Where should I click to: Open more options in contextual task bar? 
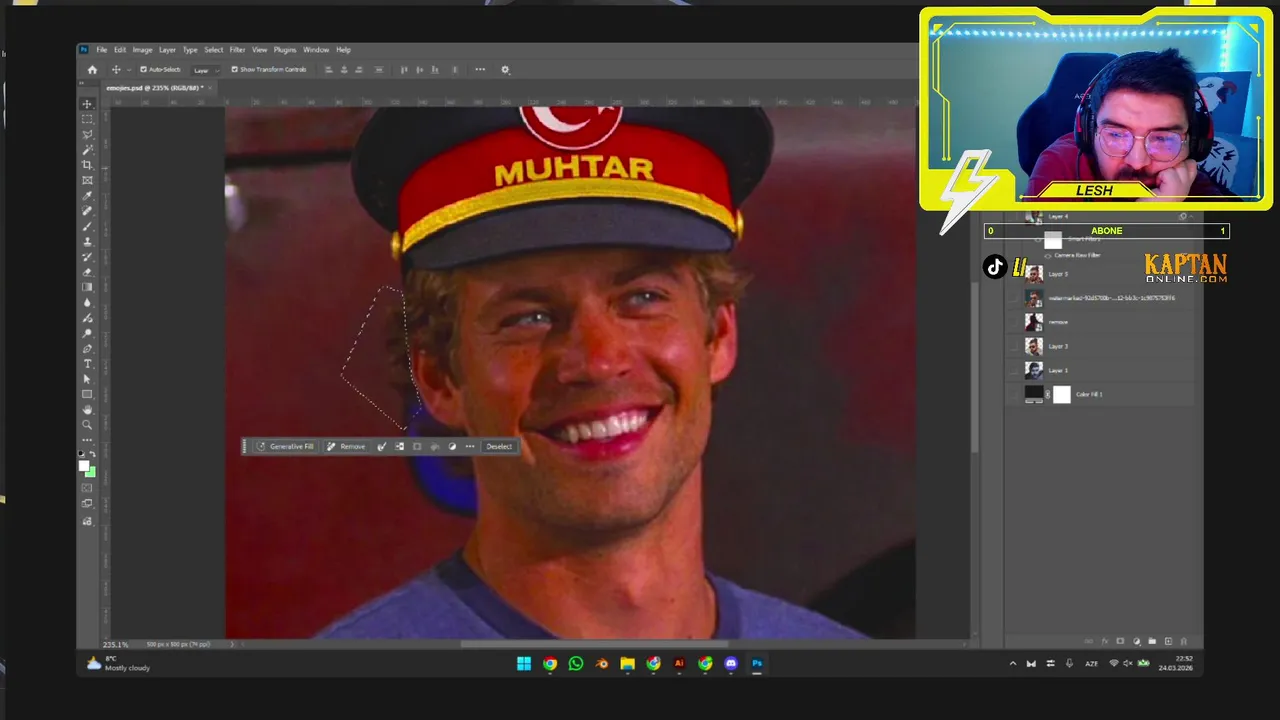coord(470,446)
